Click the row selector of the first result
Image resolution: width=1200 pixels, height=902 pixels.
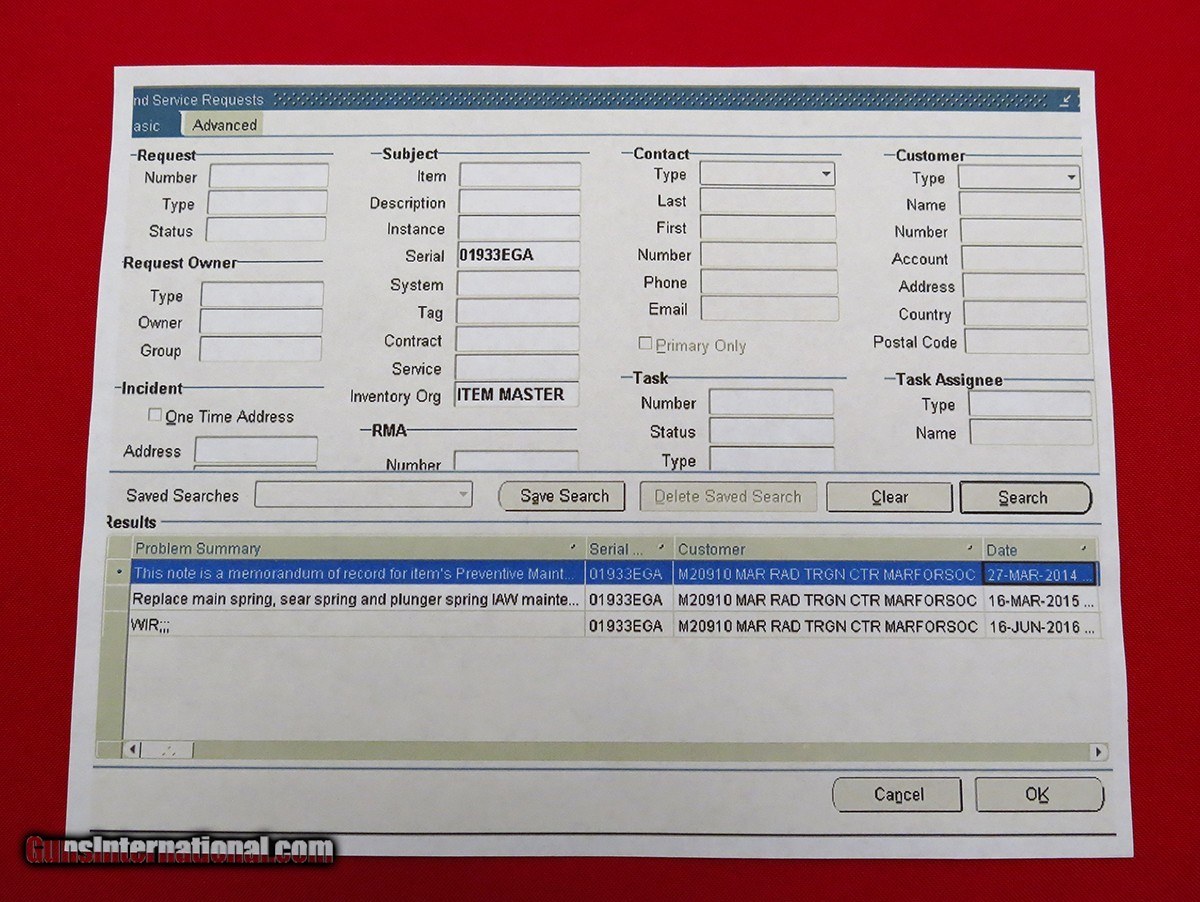(119, 573)
